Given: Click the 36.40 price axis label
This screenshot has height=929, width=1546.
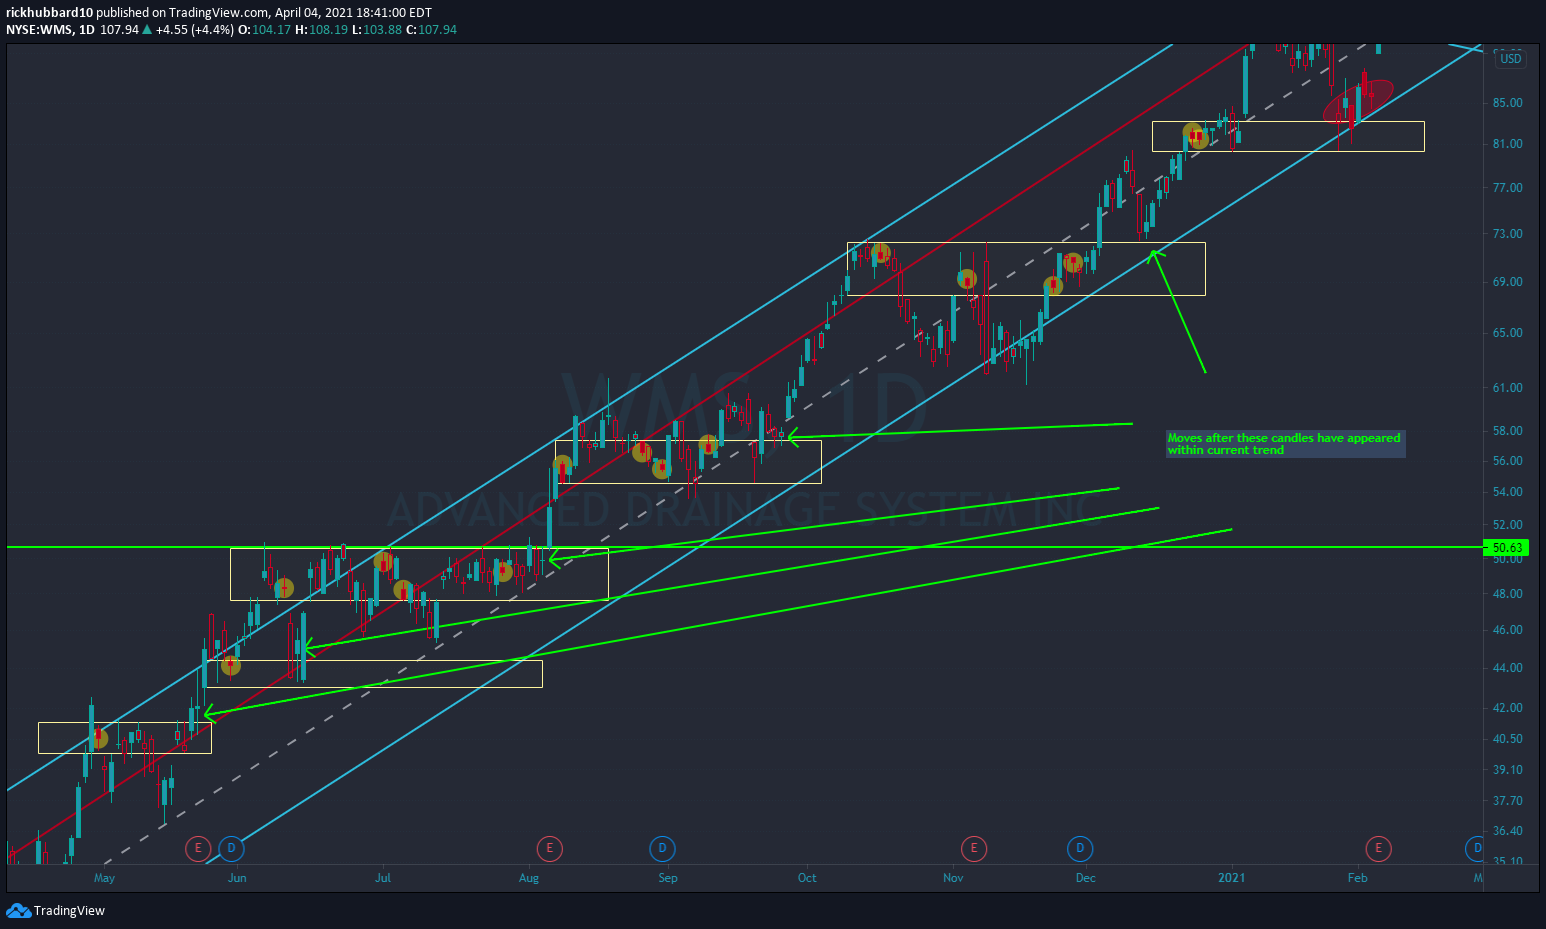Looking at the screenshot, I should 1507,831.
